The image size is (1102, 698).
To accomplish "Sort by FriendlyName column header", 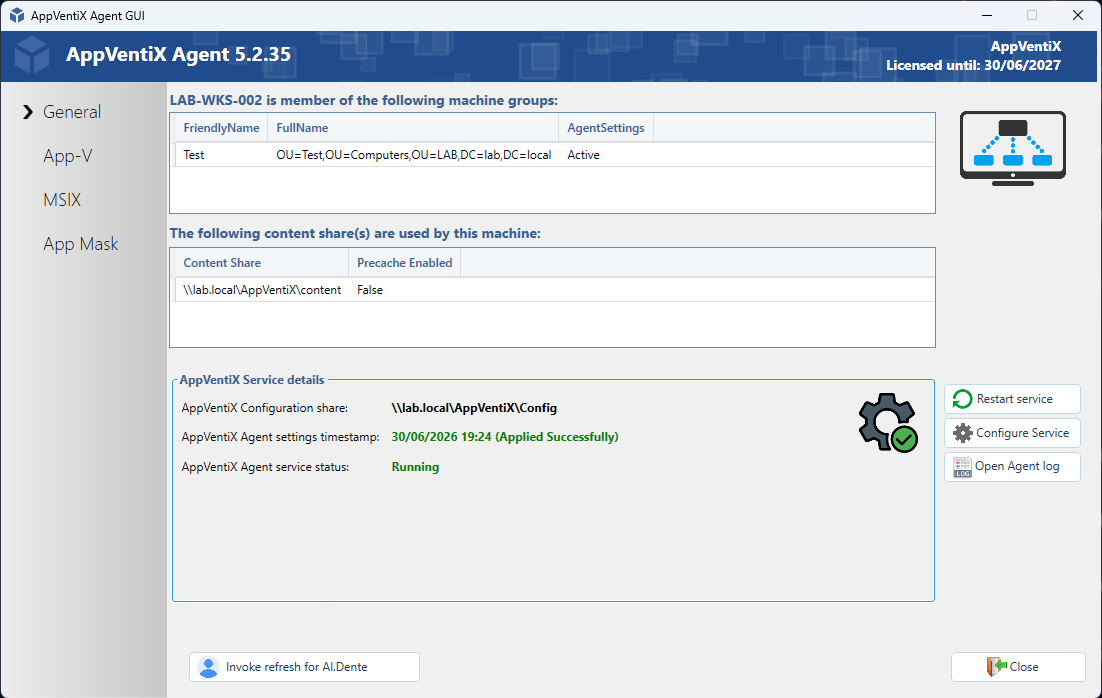I will [x=221, y=128].
